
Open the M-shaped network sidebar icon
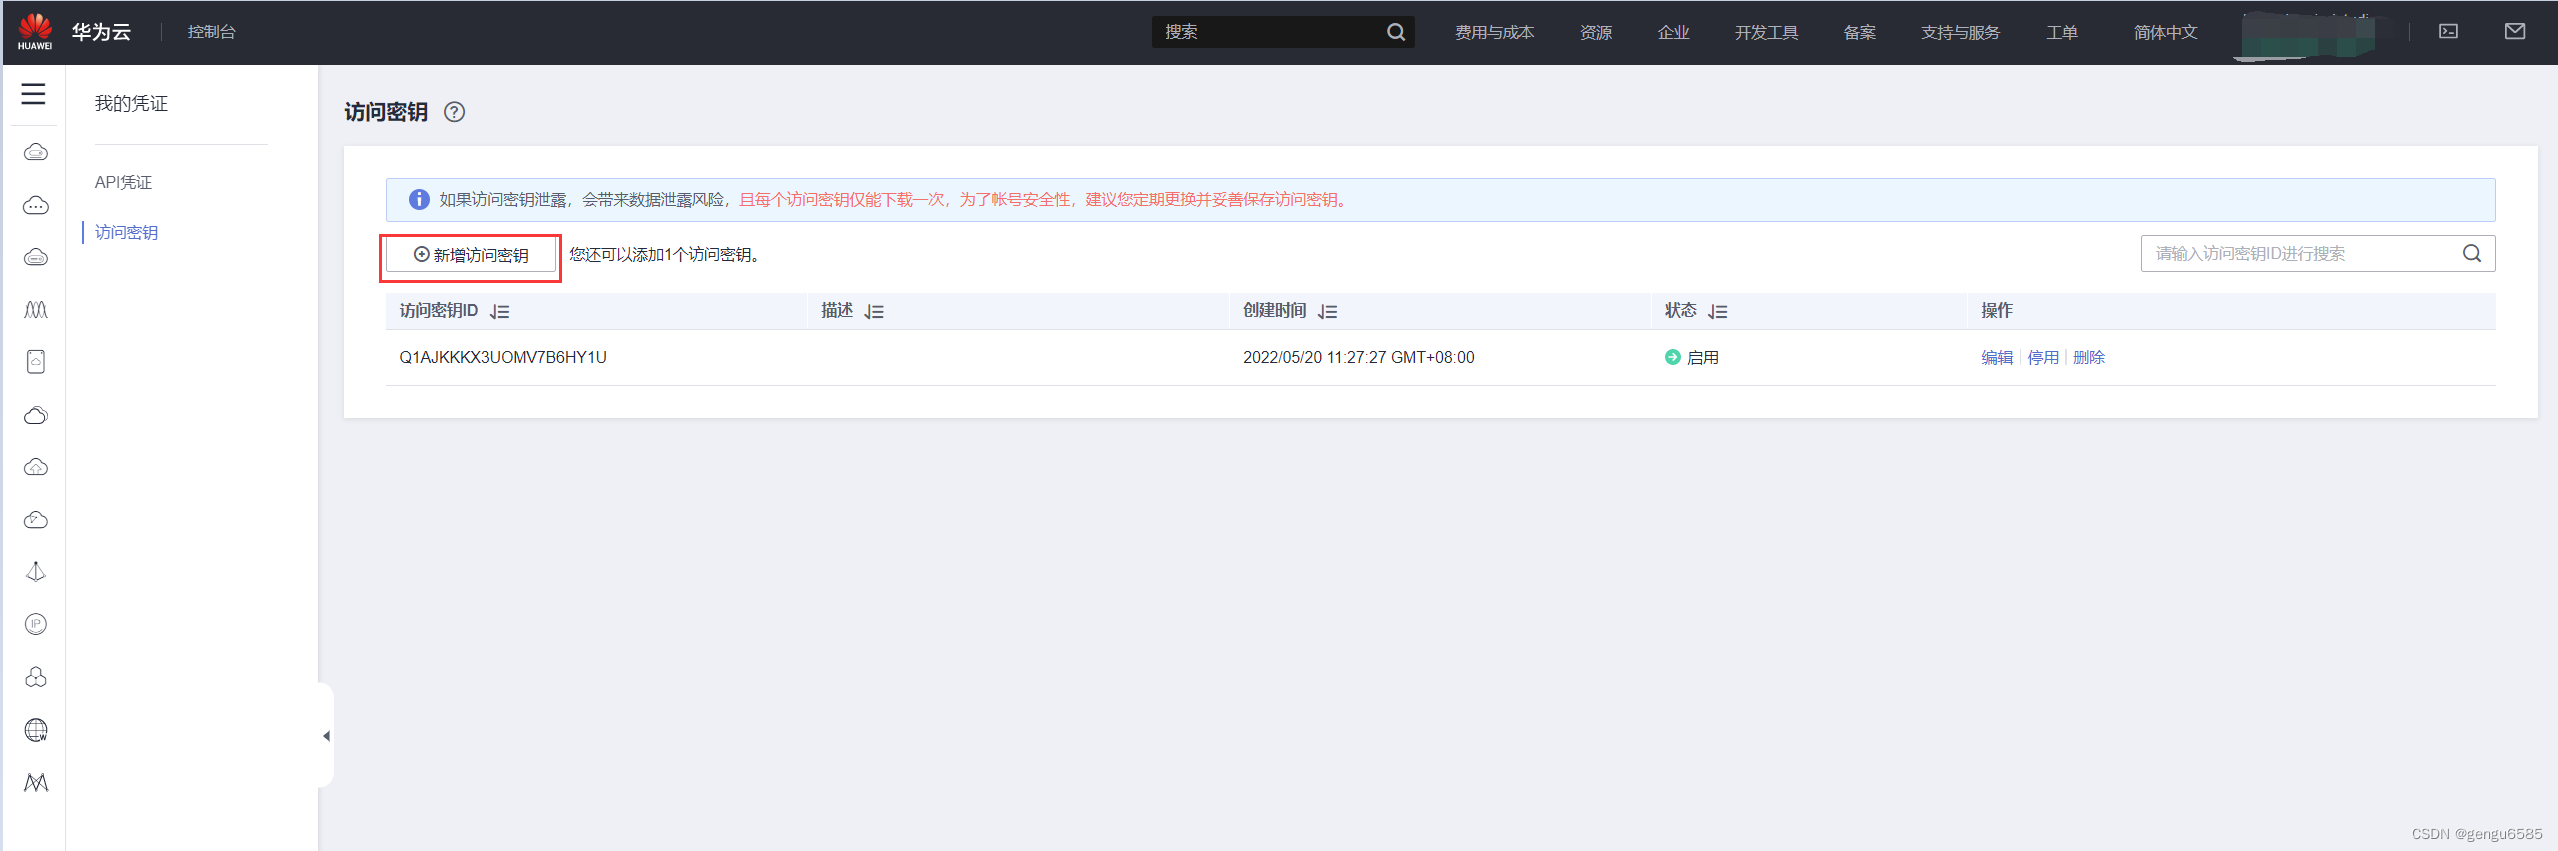[x=36, y=782]
